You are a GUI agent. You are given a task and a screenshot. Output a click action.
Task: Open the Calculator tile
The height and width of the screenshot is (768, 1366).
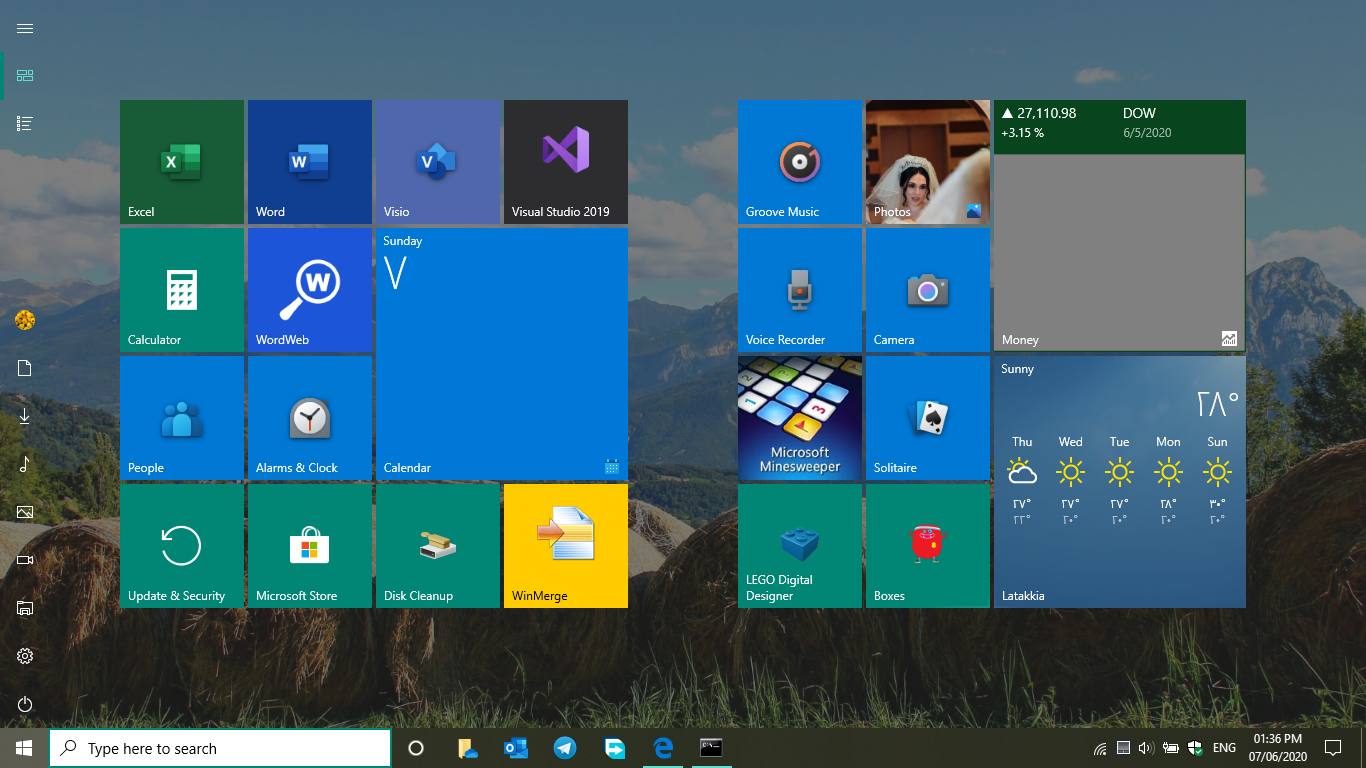(182, 290)
